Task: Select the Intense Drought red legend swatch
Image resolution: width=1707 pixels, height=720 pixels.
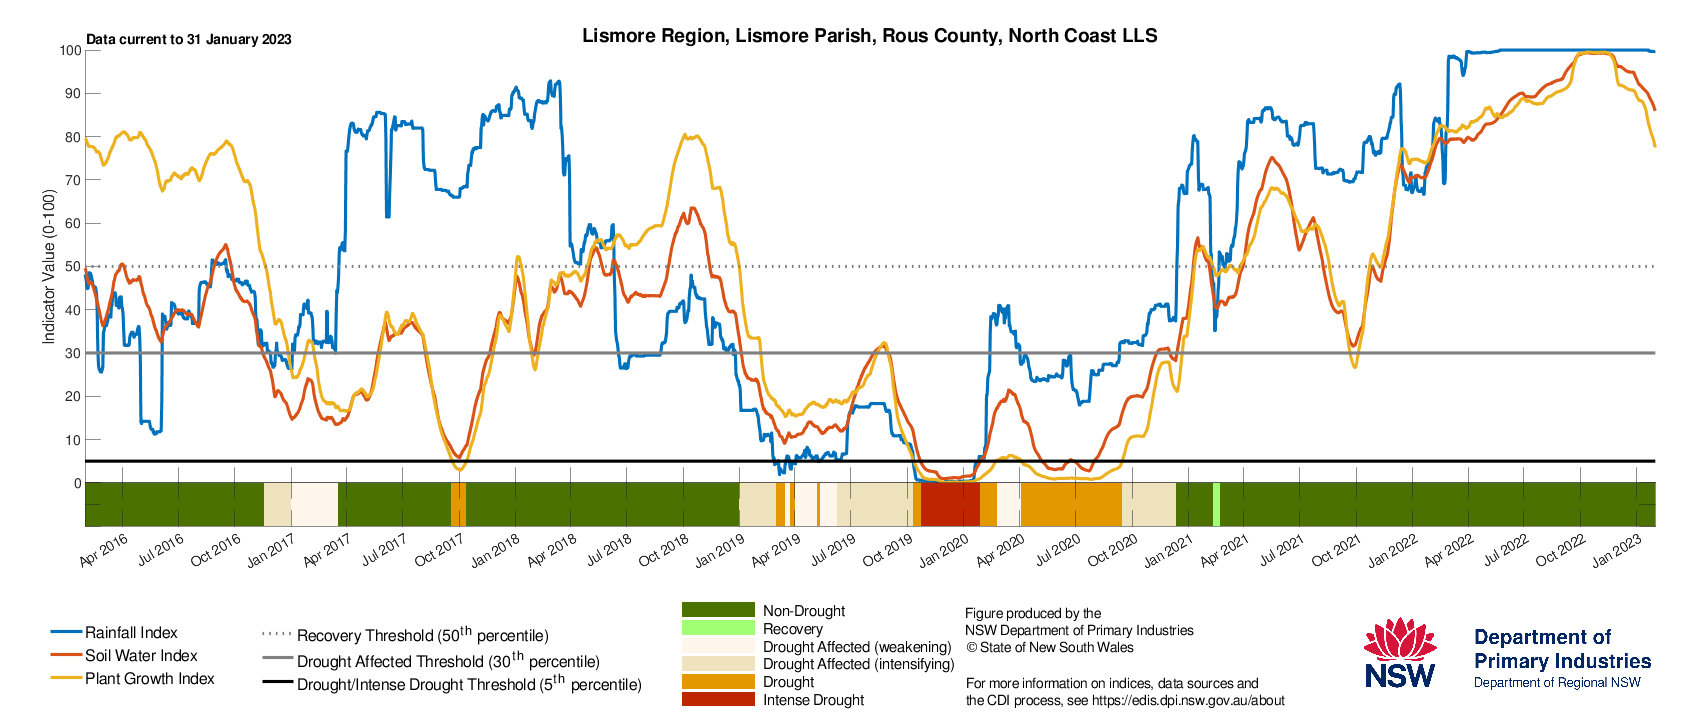Action: tap(718, 699)
